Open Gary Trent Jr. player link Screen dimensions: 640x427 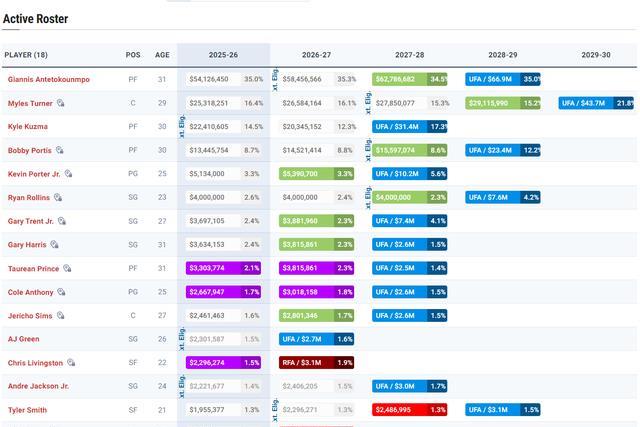click(31, 221)
